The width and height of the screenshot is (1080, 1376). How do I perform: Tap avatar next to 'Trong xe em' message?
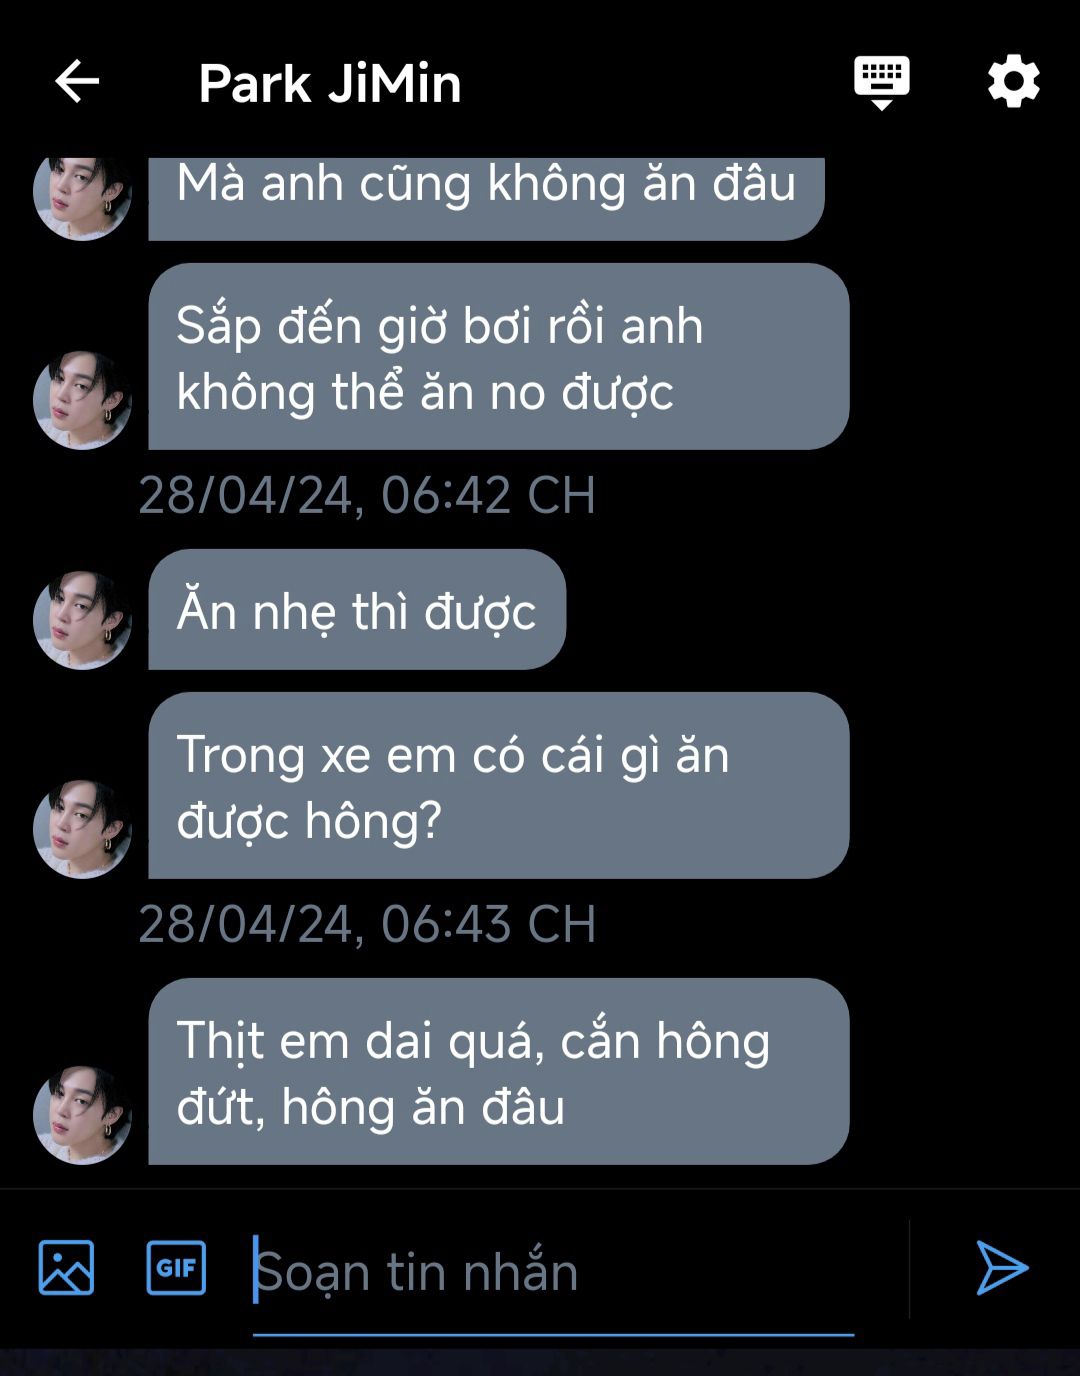82,829
